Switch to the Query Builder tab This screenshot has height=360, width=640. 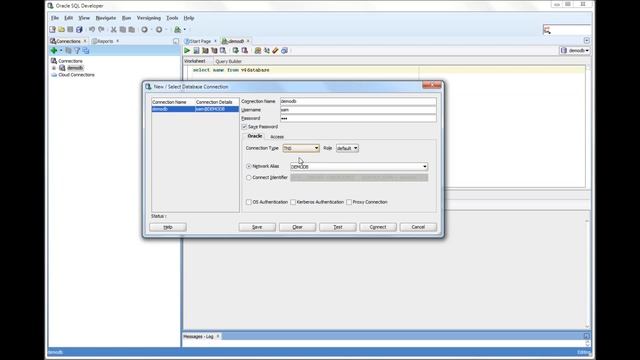pos(229,61)
